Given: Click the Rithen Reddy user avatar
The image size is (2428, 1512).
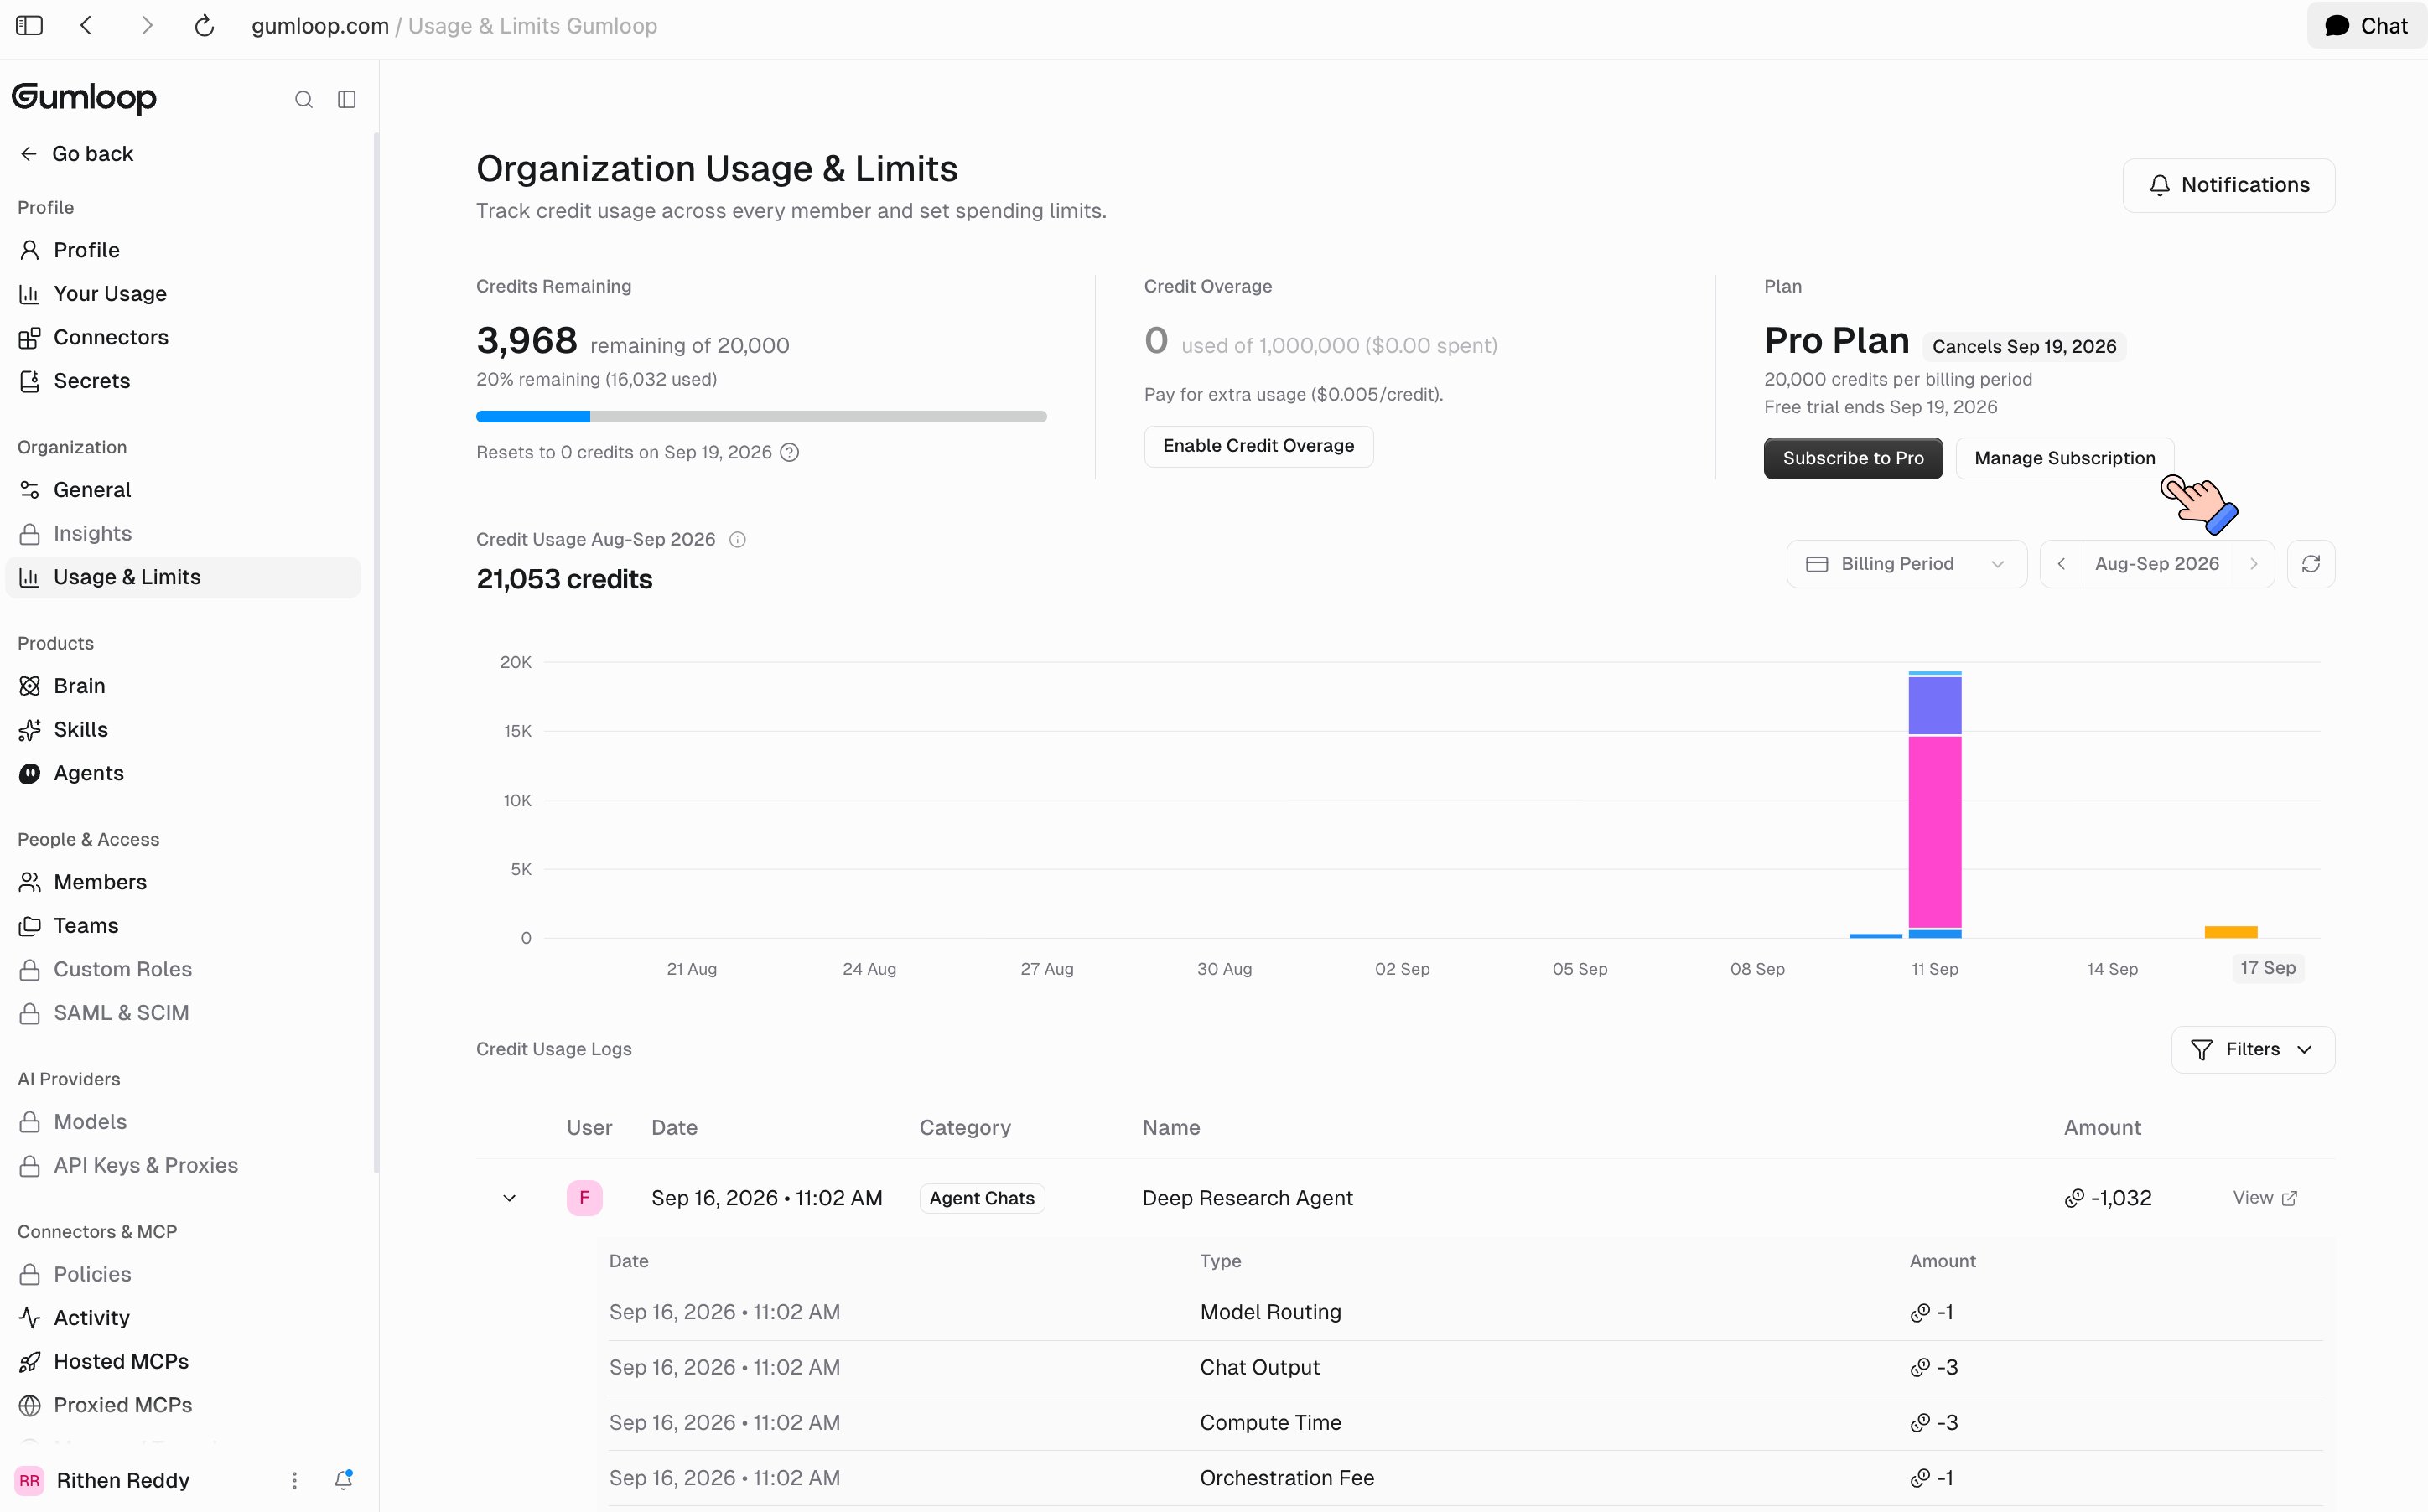Looking at the screenshot, I should point(30,1481).
